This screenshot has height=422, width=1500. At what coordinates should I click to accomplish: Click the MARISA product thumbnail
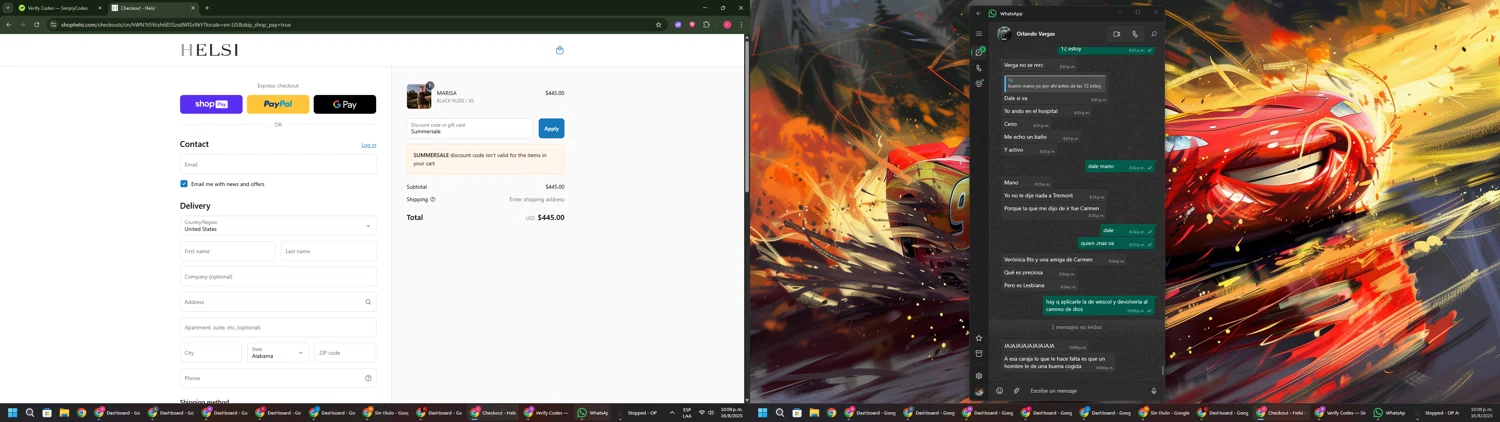(419, 96)
